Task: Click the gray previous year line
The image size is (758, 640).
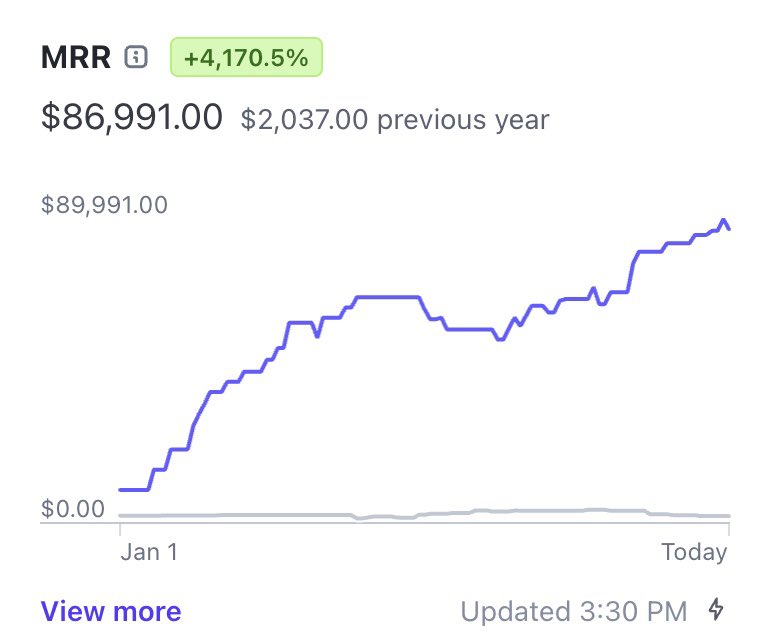Action: (x=424, y=514)
